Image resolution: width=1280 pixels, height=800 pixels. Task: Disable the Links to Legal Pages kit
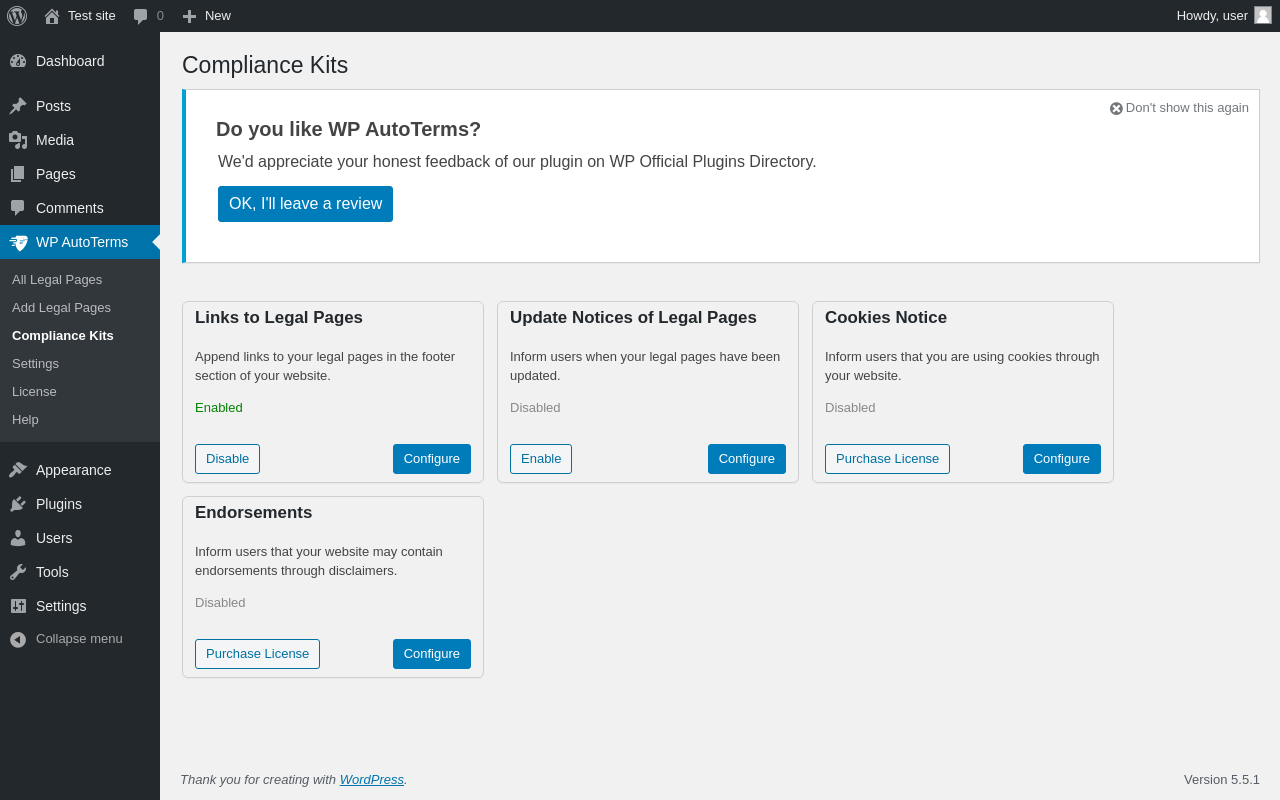click(227, 459)
